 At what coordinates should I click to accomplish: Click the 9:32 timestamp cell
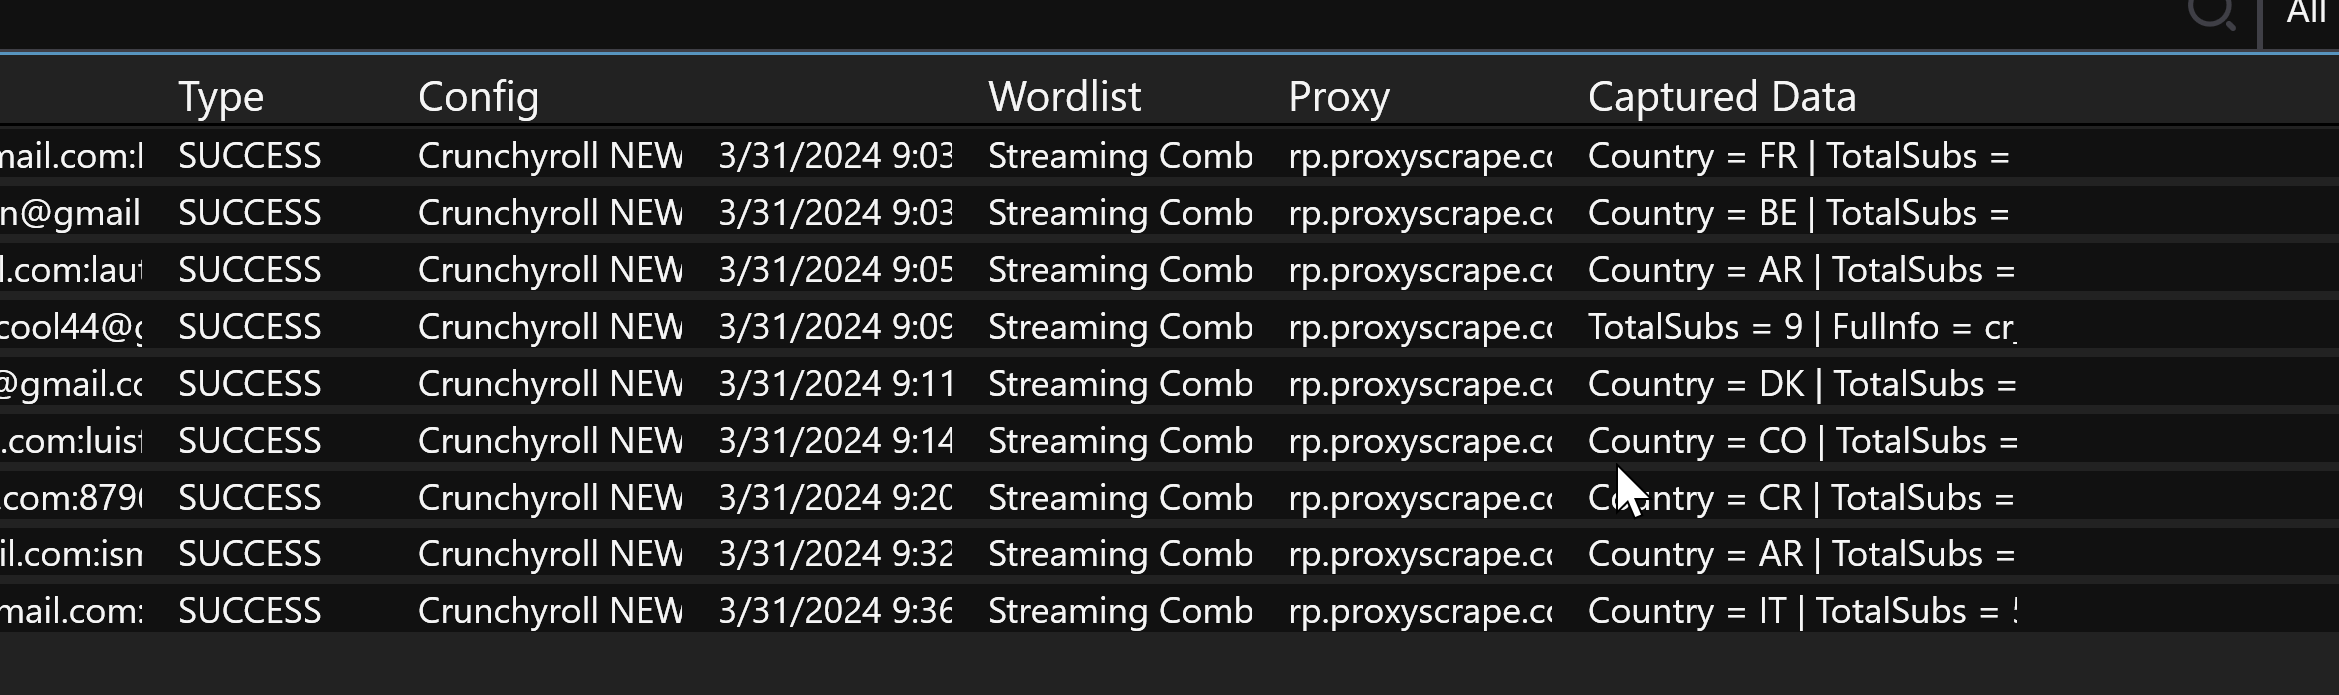[x=834, y=554]
